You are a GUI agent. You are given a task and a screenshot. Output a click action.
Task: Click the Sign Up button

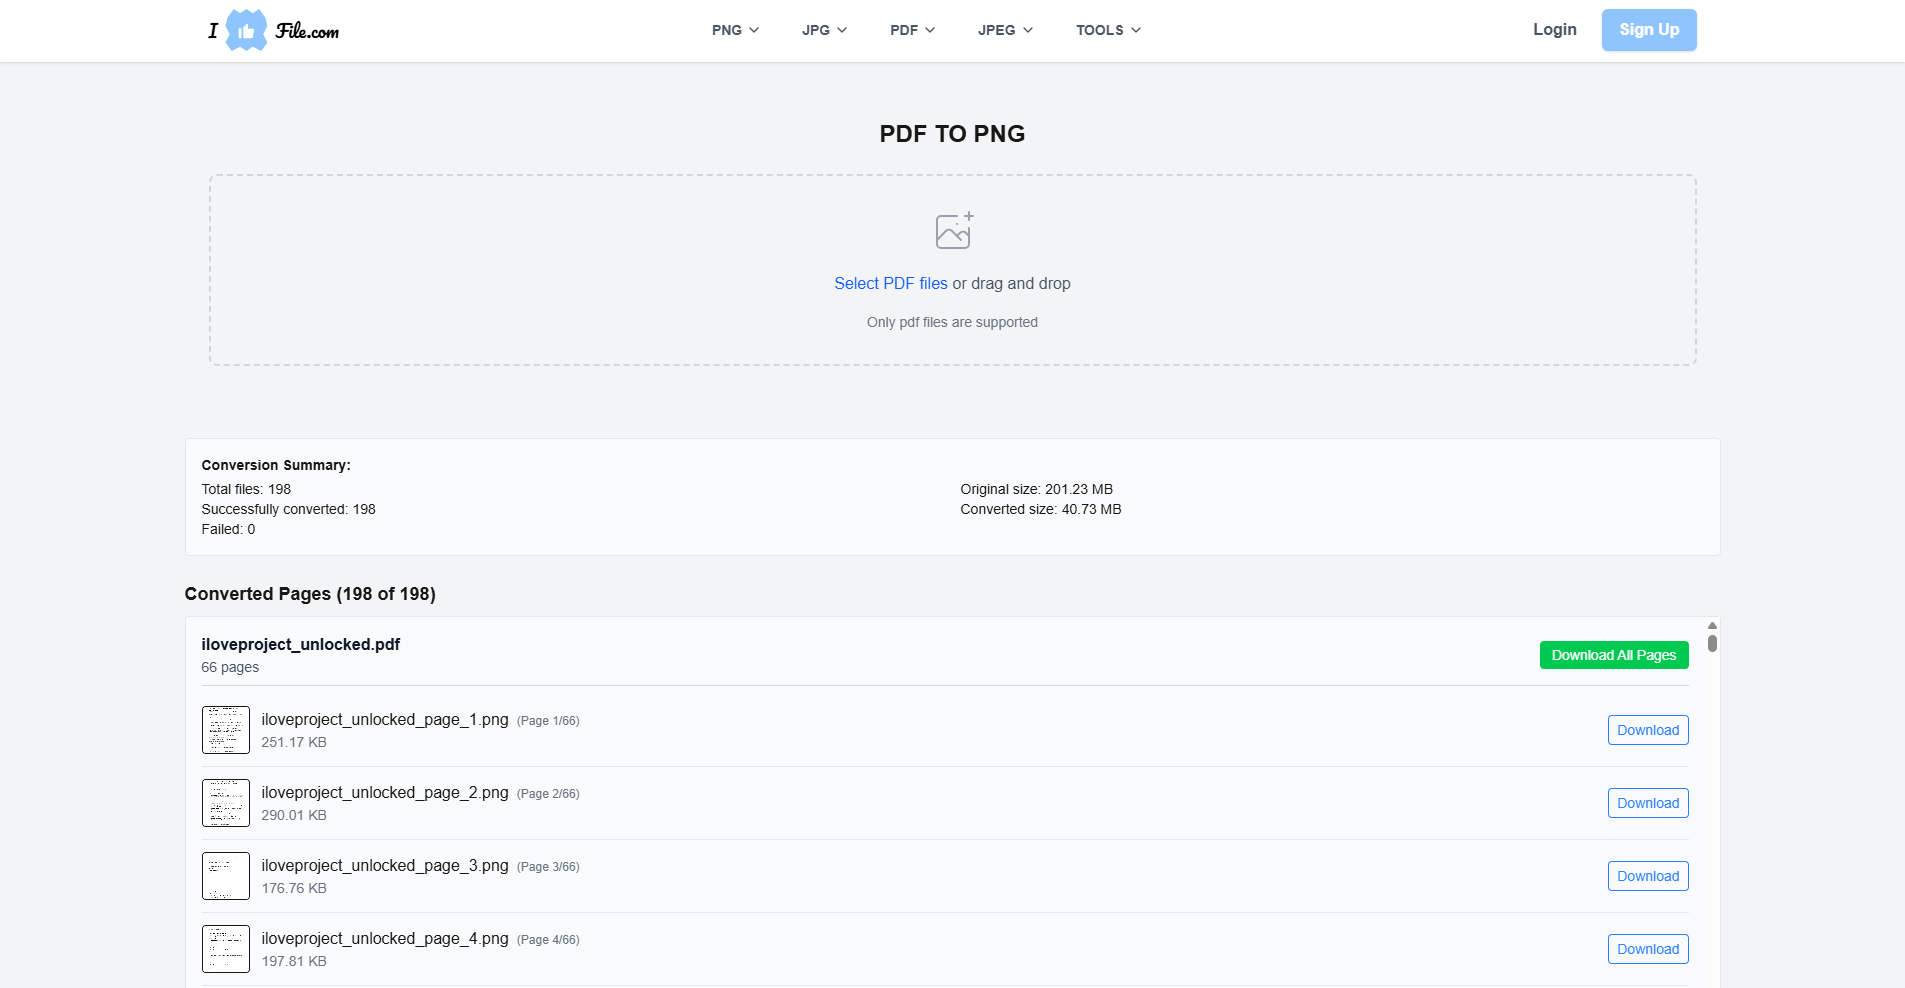pyautogui.click(x=1647, y=30)
